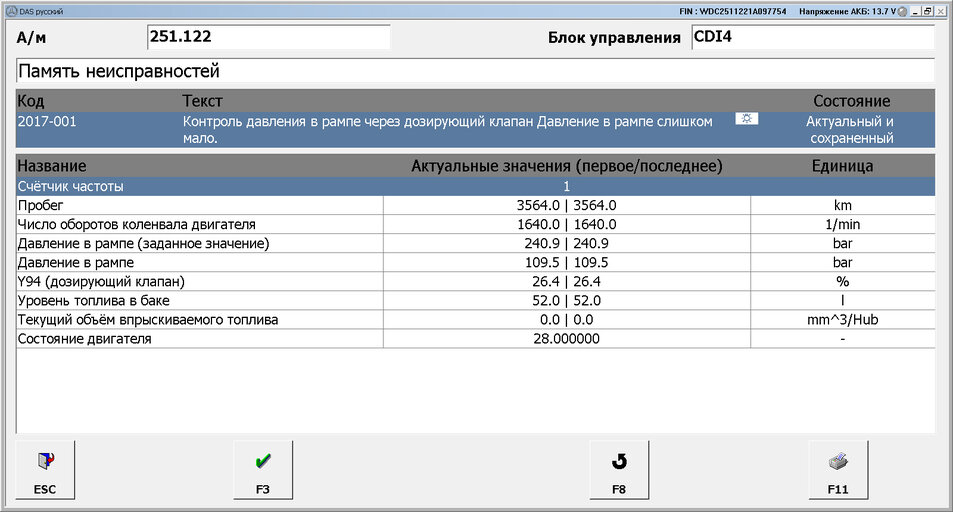This screenshot has width=953, height=512.
Task: Click the Код column header
Action: click(30, 101)
